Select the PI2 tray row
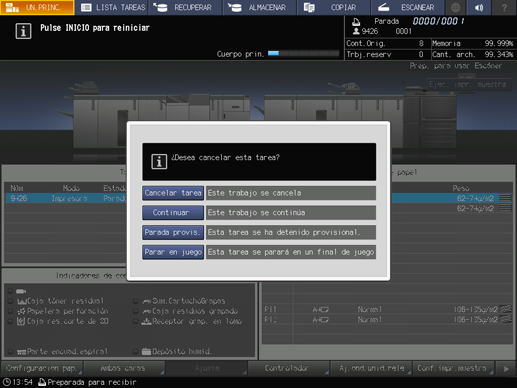 point(387,319)
